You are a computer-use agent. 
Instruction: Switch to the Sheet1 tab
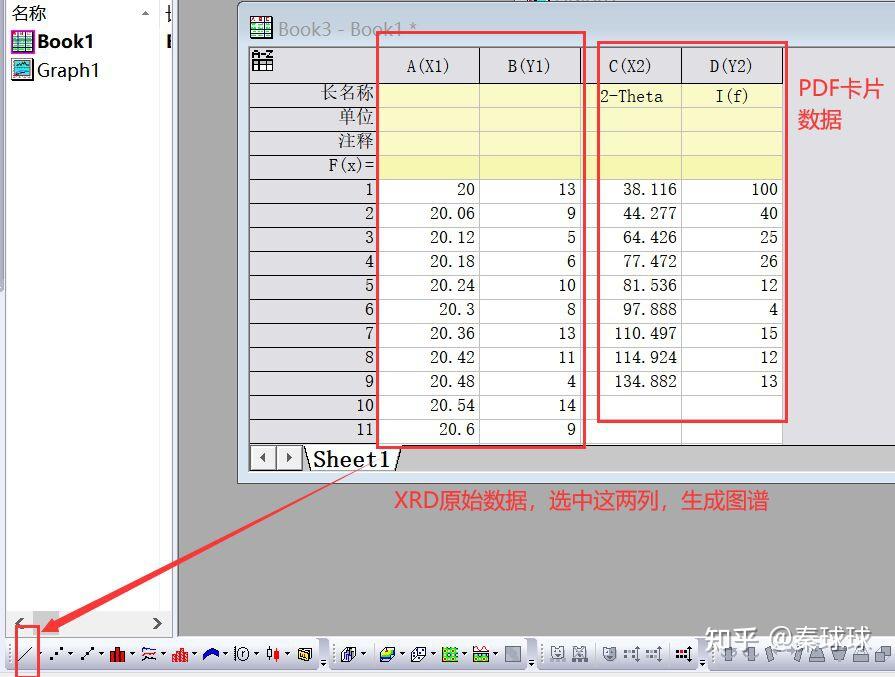click(352, 458)
